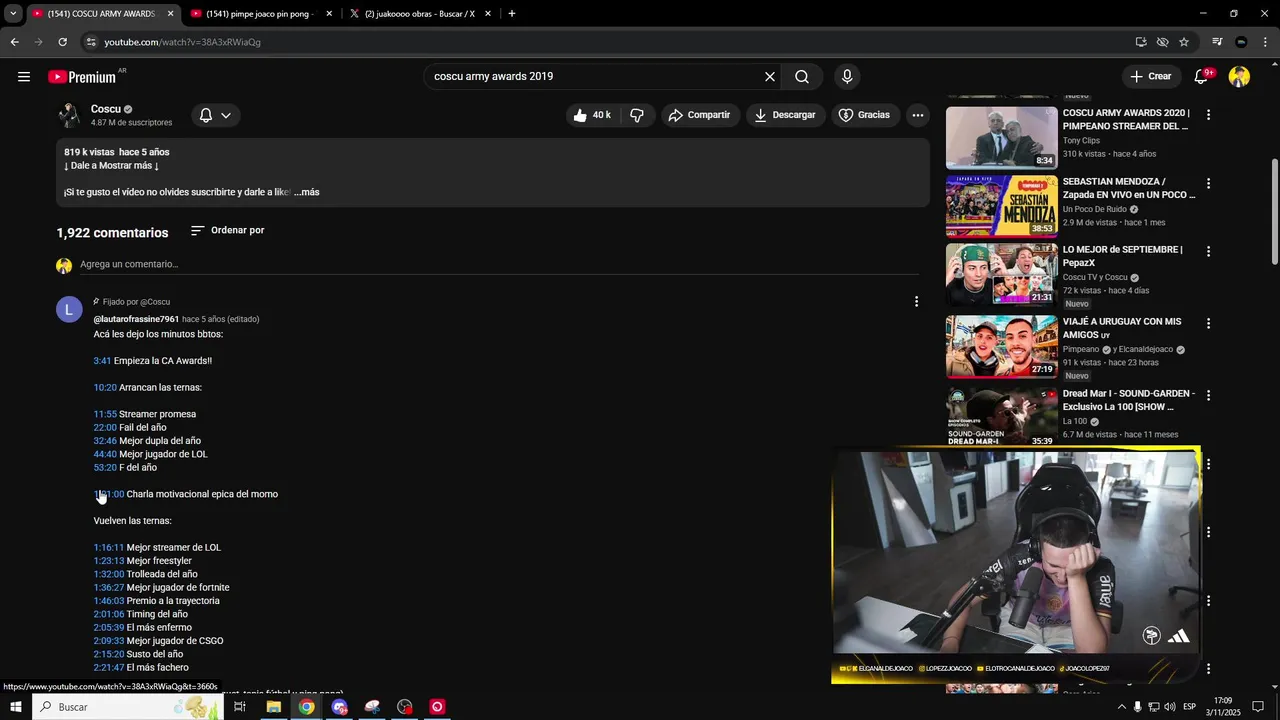Image resolution: width=1280 pixels, height=720 pixels.
Task: Expand description with ...más
Action: tap(306, 192)
